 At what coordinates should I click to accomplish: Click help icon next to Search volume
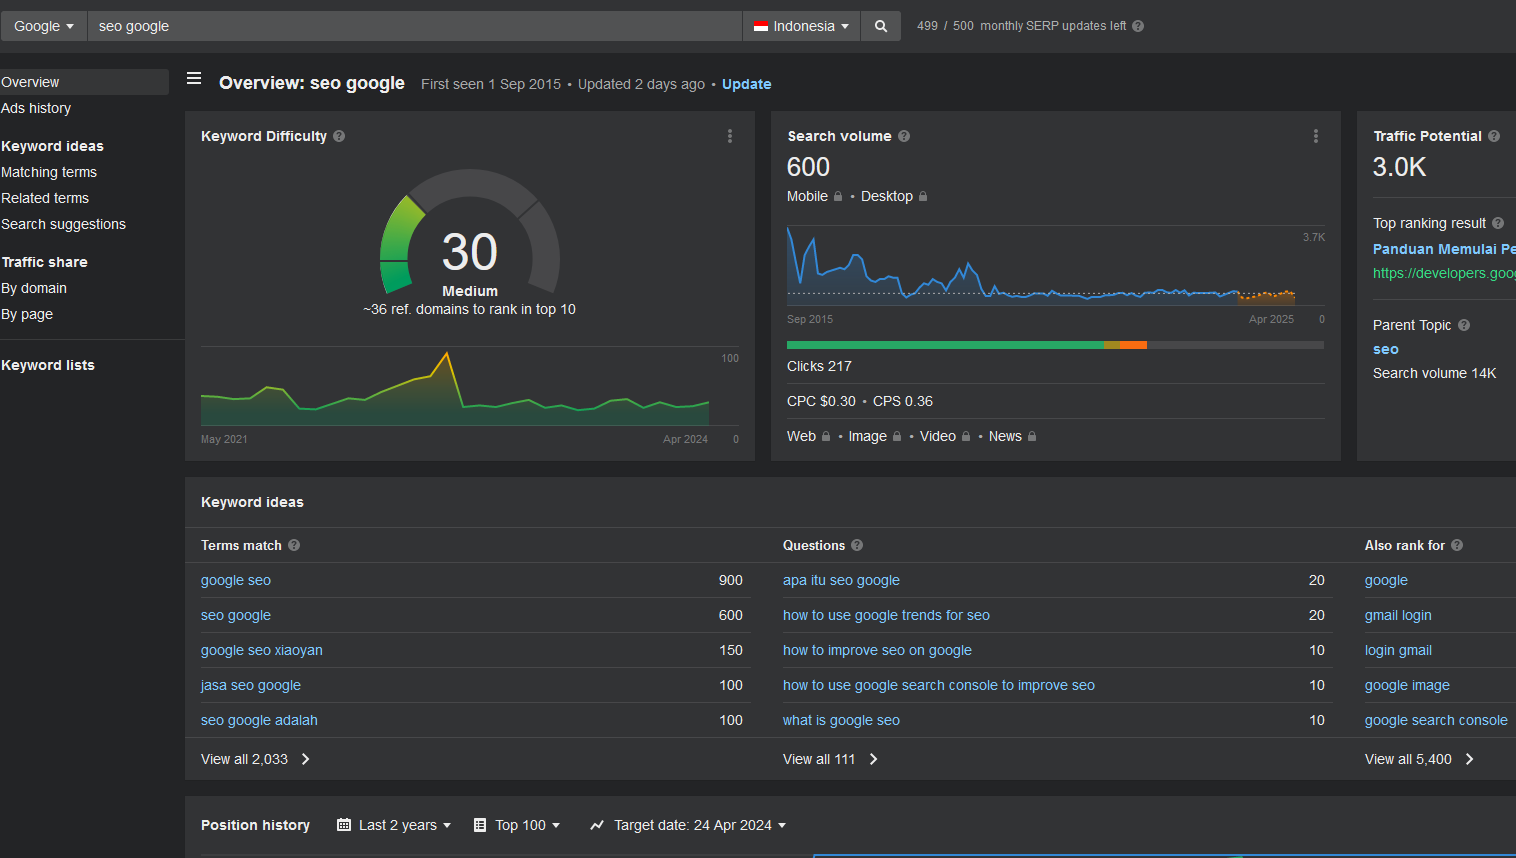coord(904,136)
